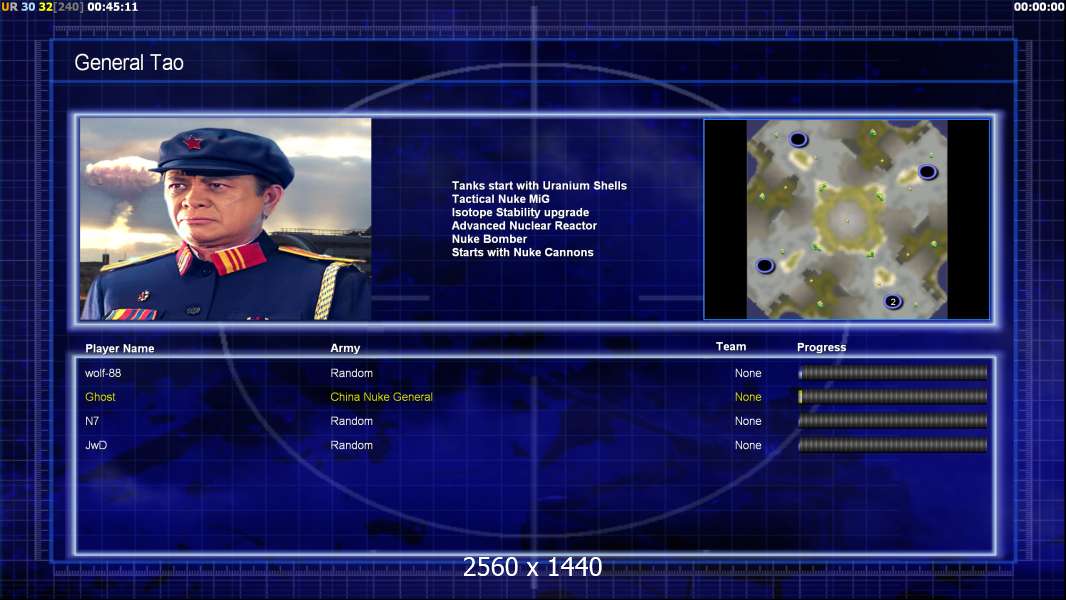Click General Tao's portrait image
The height and width of the screenshot is (600, 1066).
[x=226, y=219]
